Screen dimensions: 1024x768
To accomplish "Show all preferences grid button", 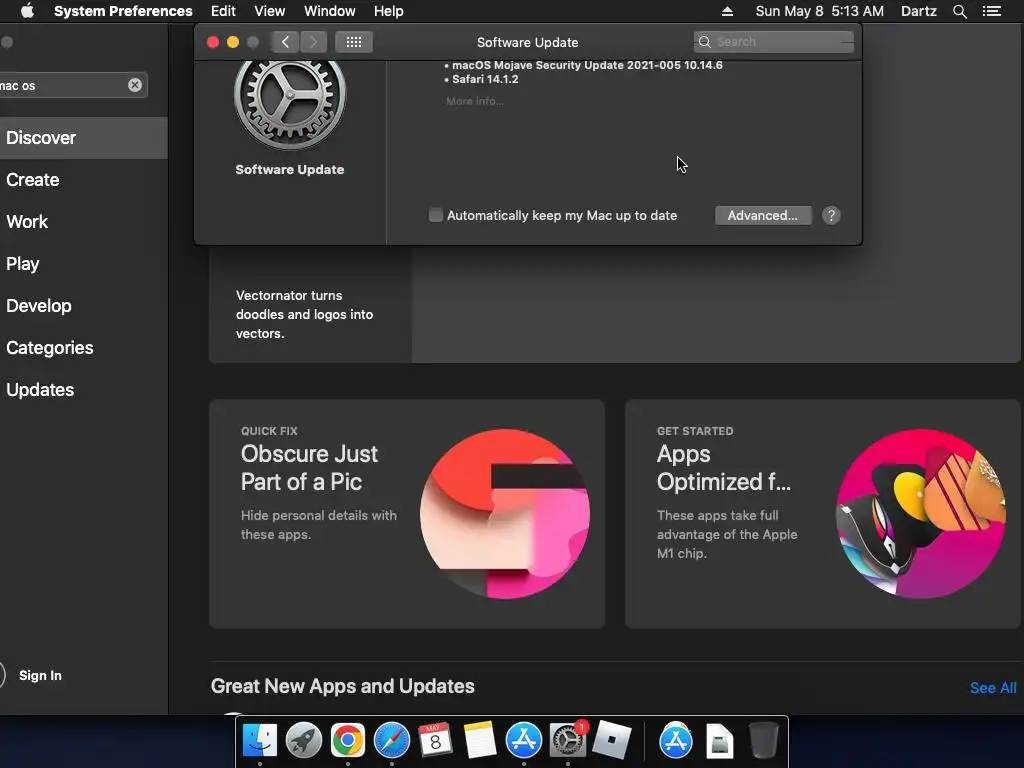I will click(x=353, y=42).
